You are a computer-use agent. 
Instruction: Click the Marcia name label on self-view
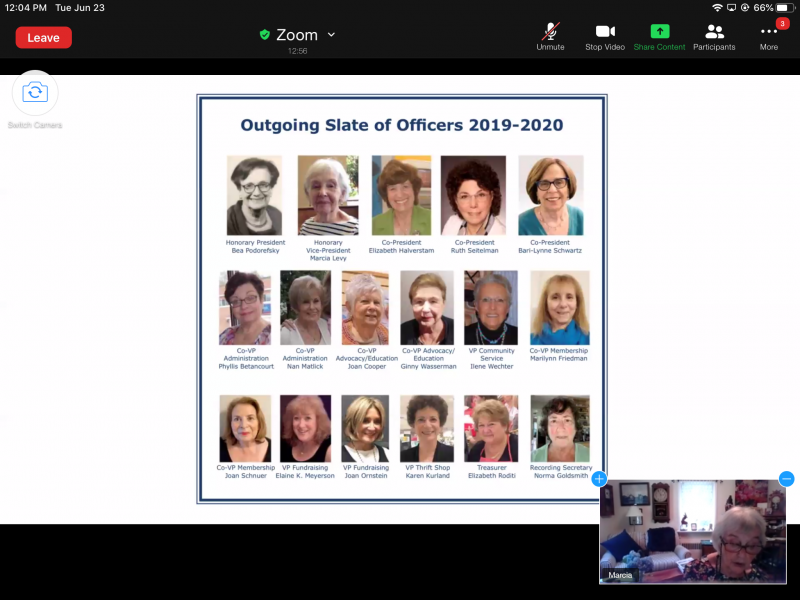coord(620,575)
